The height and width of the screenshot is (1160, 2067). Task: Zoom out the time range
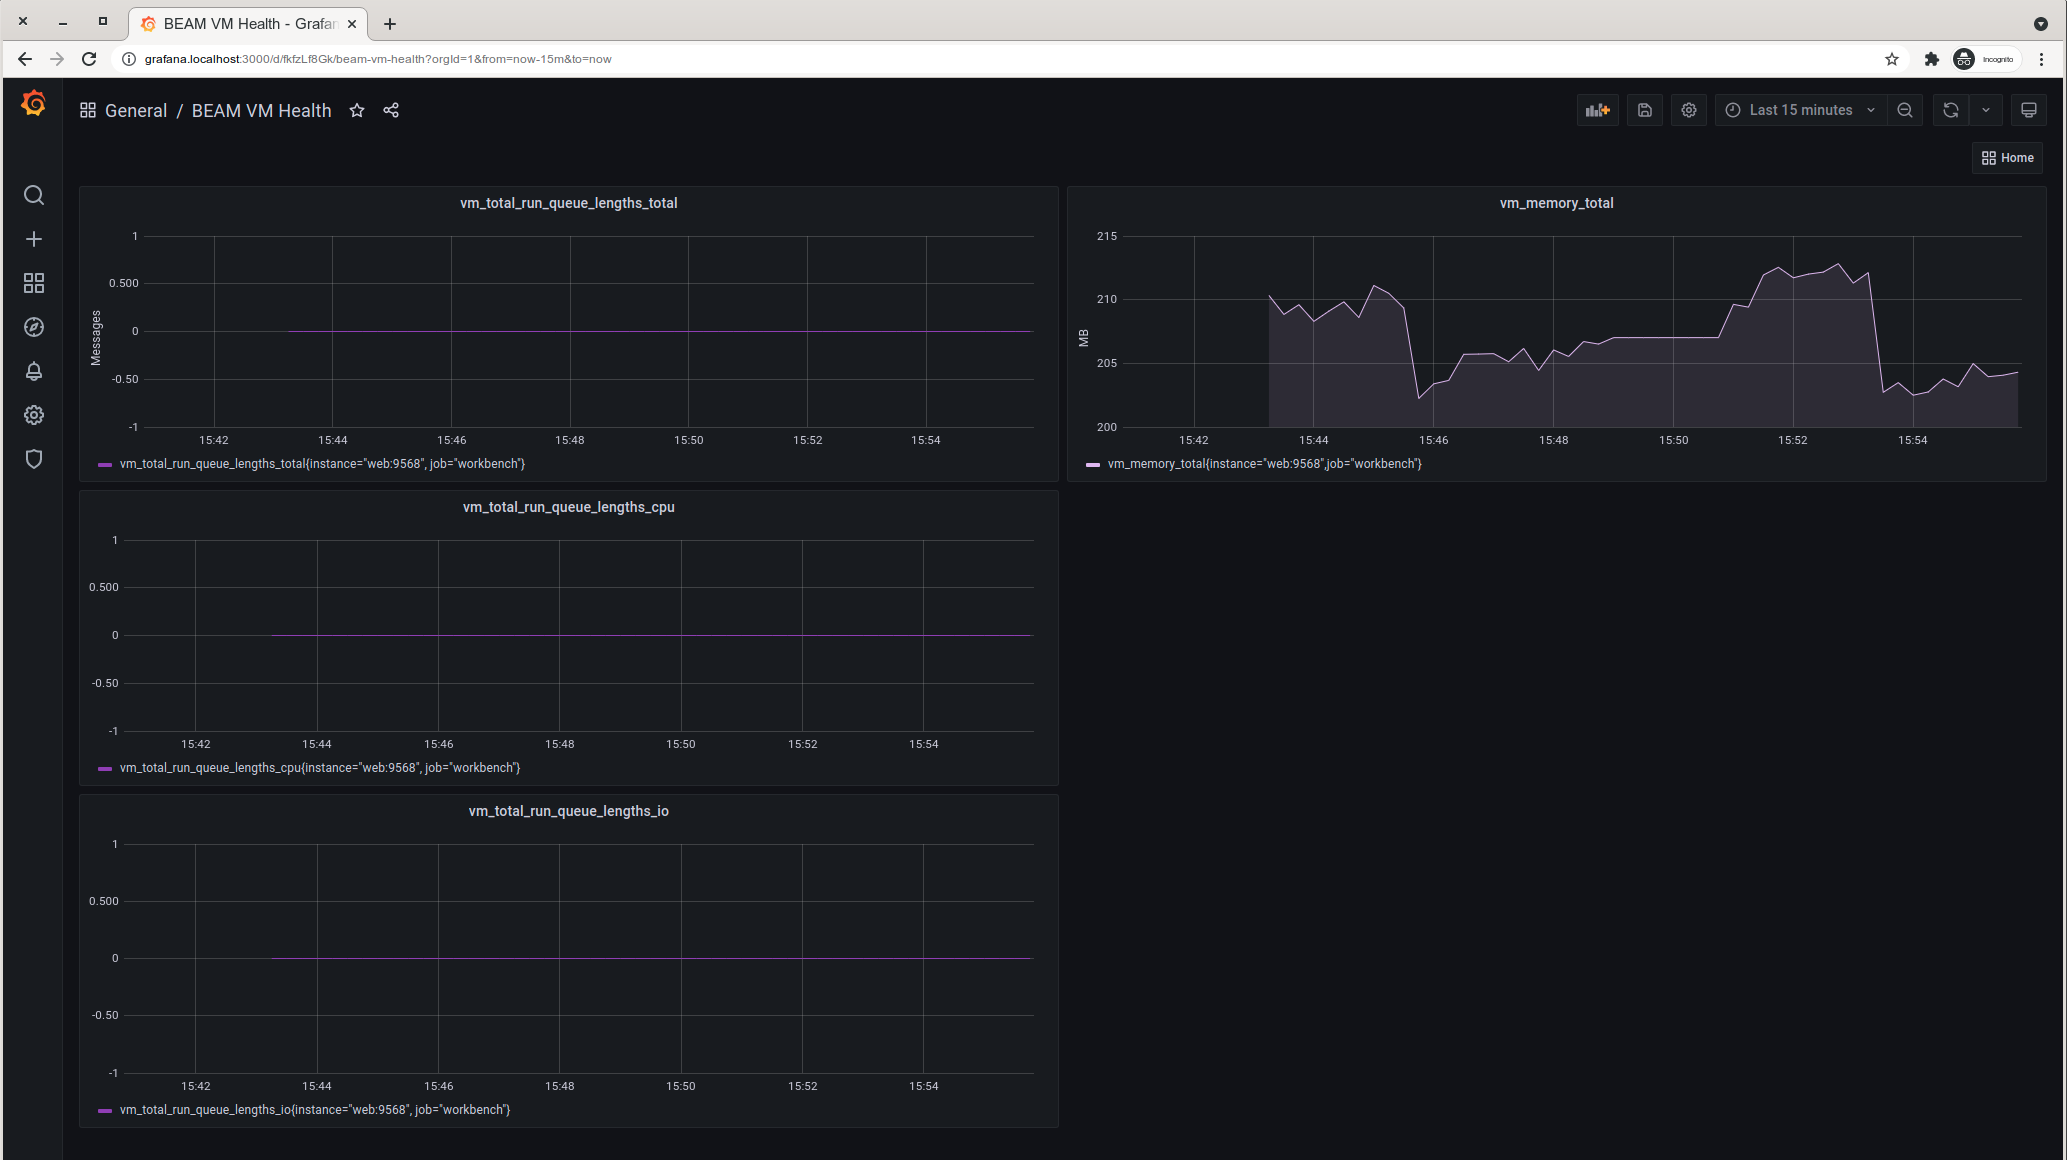click(1905, 110)
